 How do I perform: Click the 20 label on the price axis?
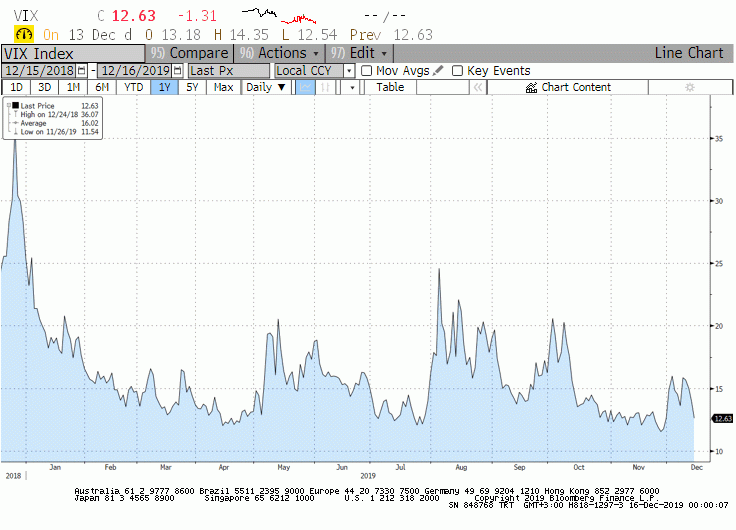coord(719,326)
